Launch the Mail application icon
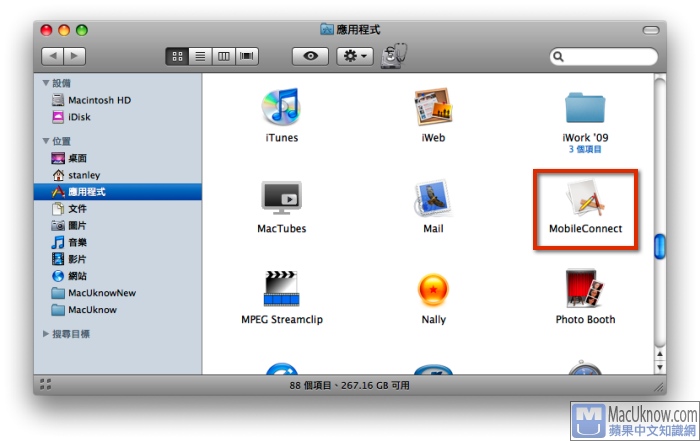 [433, 198]
